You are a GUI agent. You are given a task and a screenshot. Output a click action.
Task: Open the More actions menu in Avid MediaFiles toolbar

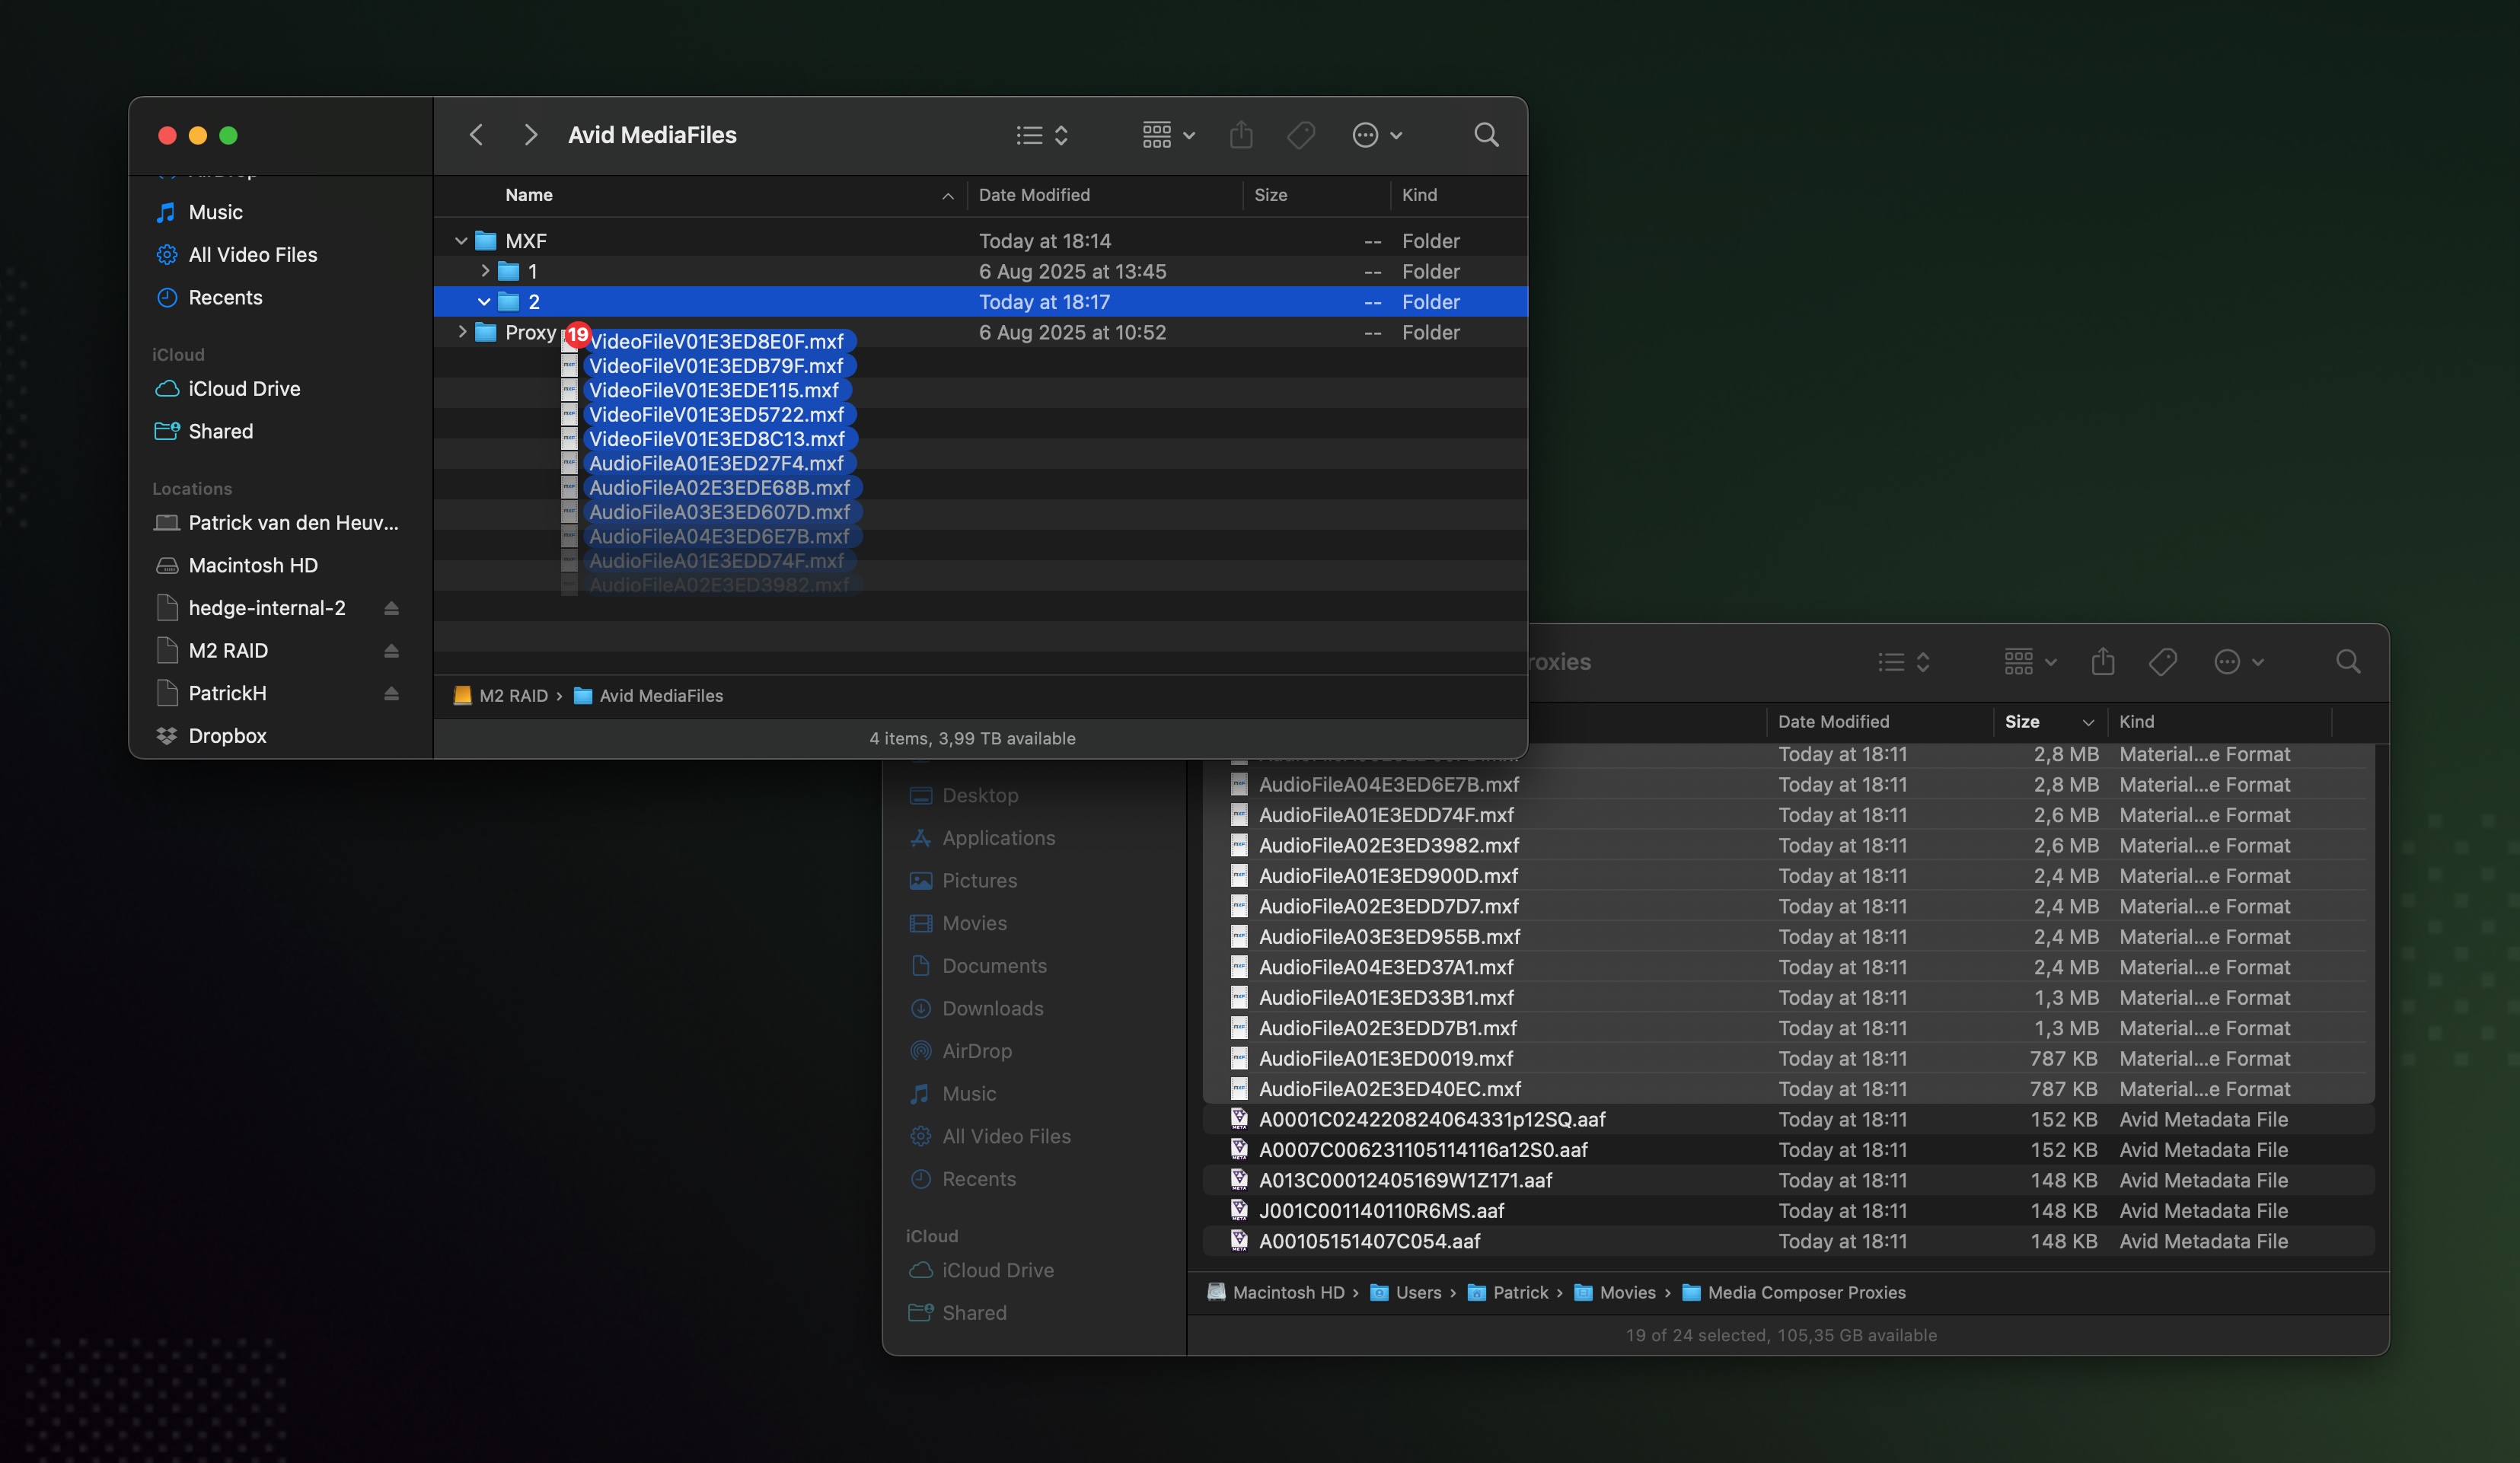pyautogui.click(x=1377, y=135)
